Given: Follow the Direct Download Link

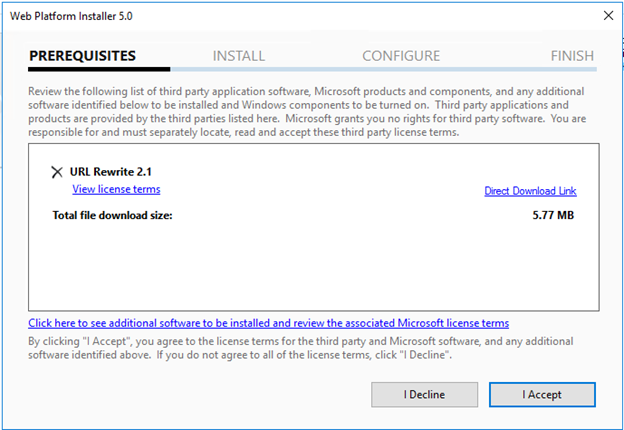Looking at the screenshot, I should [530, 191].
